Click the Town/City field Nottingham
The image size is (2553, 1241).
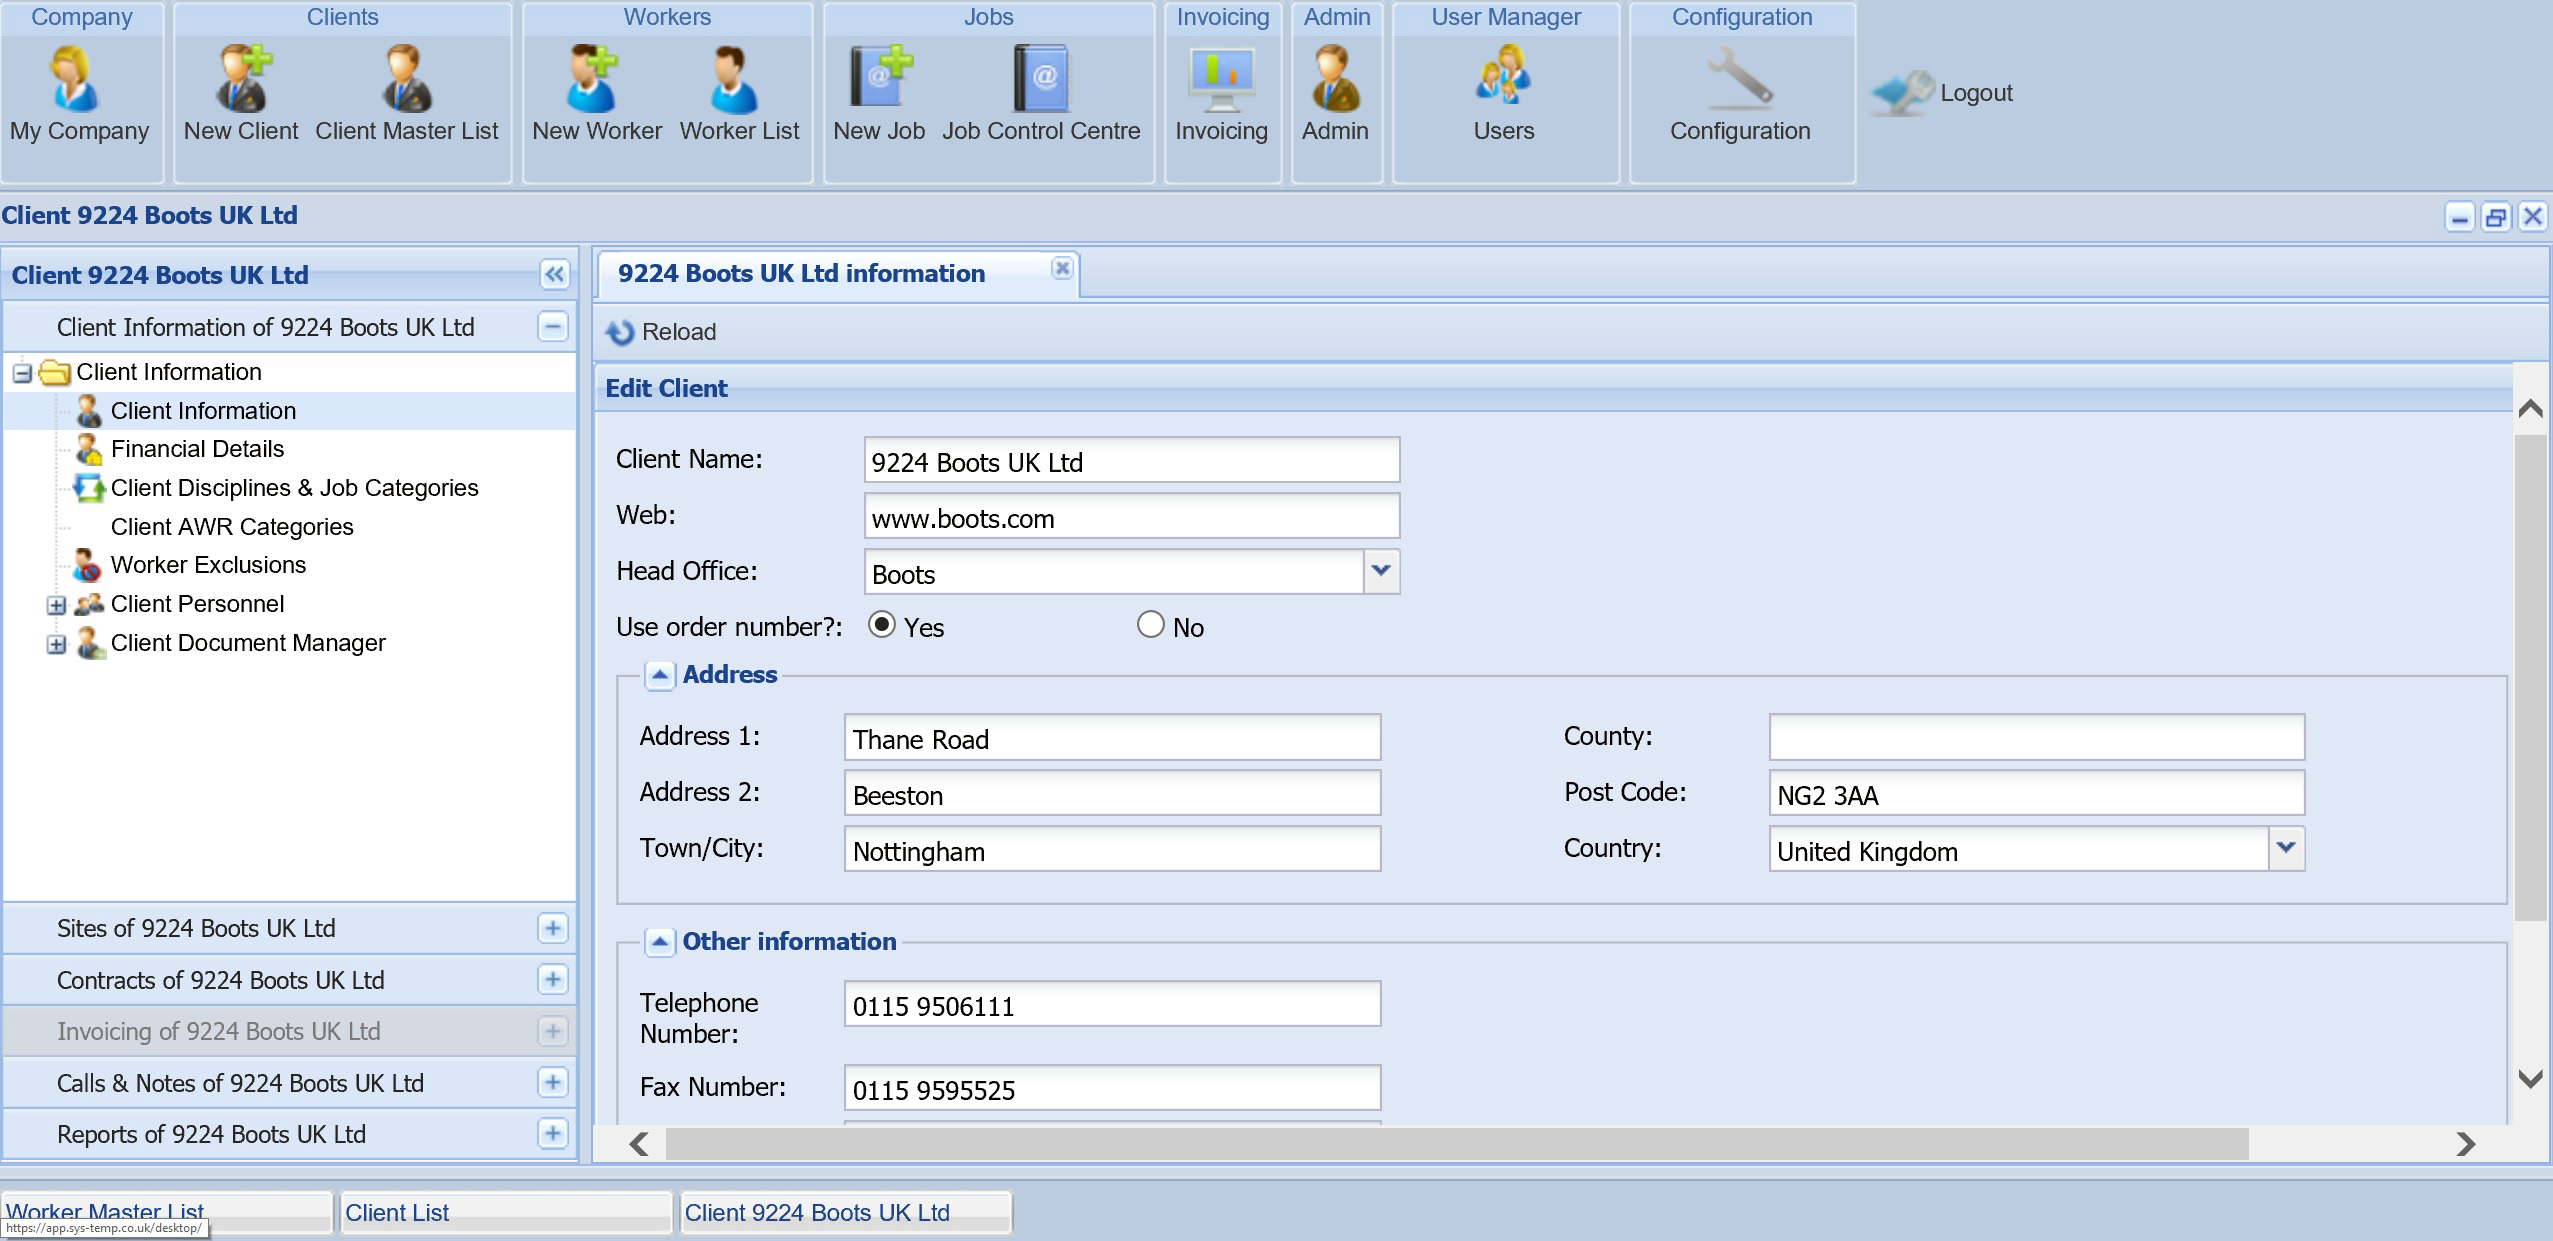pos(1113,849)
